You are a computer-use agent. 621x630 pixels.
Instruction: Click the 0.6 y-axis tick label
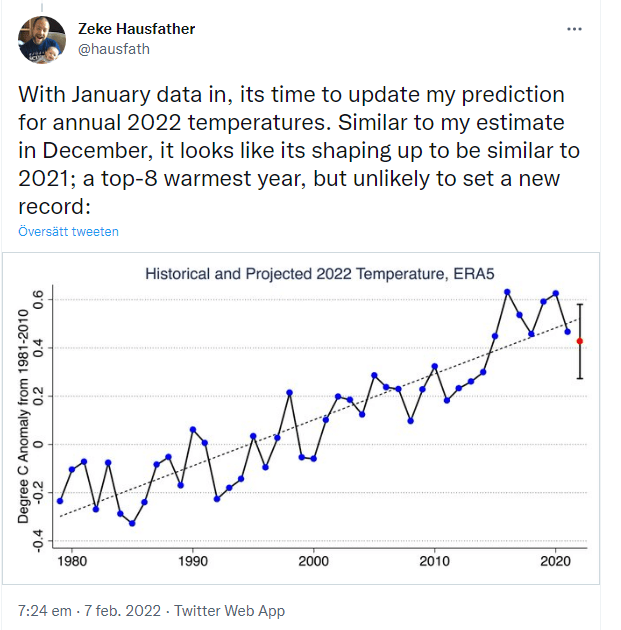39,299
